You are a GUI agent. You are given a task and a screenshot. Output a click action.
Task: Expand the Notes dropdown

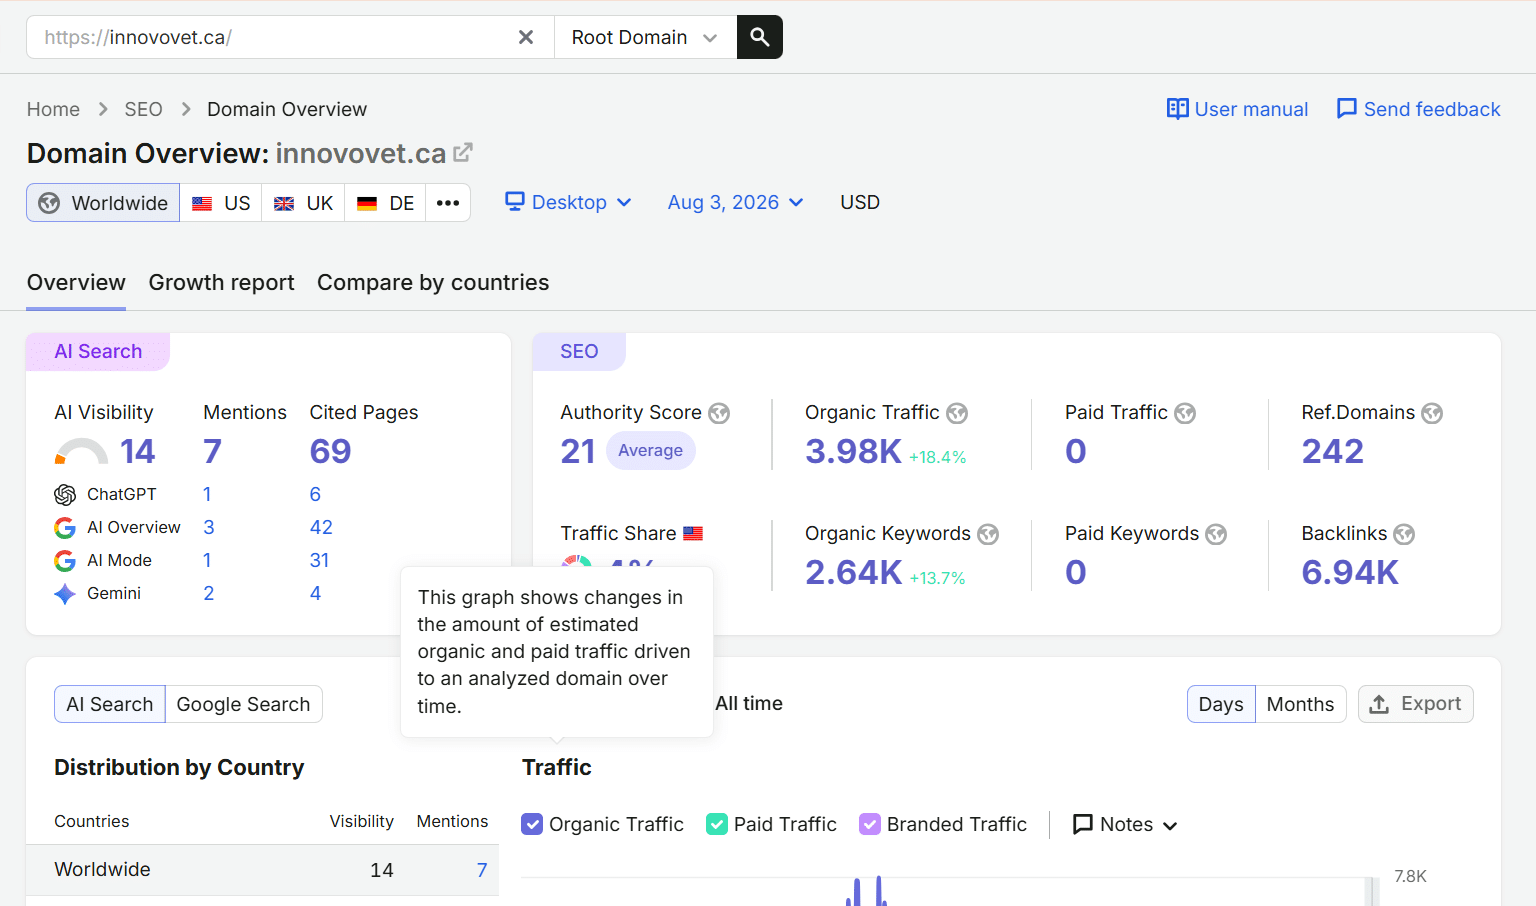click(x=1125, y=824)
